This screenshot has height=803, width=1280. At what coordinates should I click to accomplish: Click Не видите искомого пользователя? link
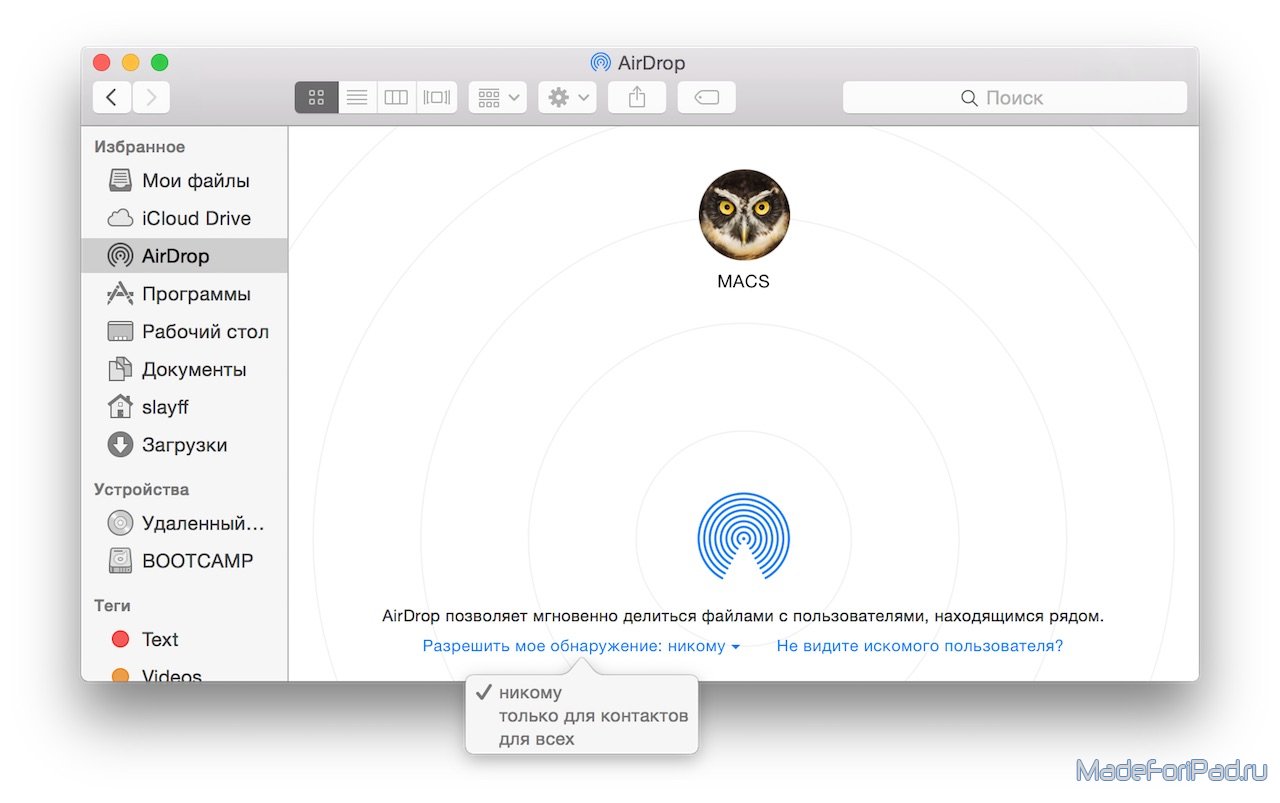(x=920, y=646)
